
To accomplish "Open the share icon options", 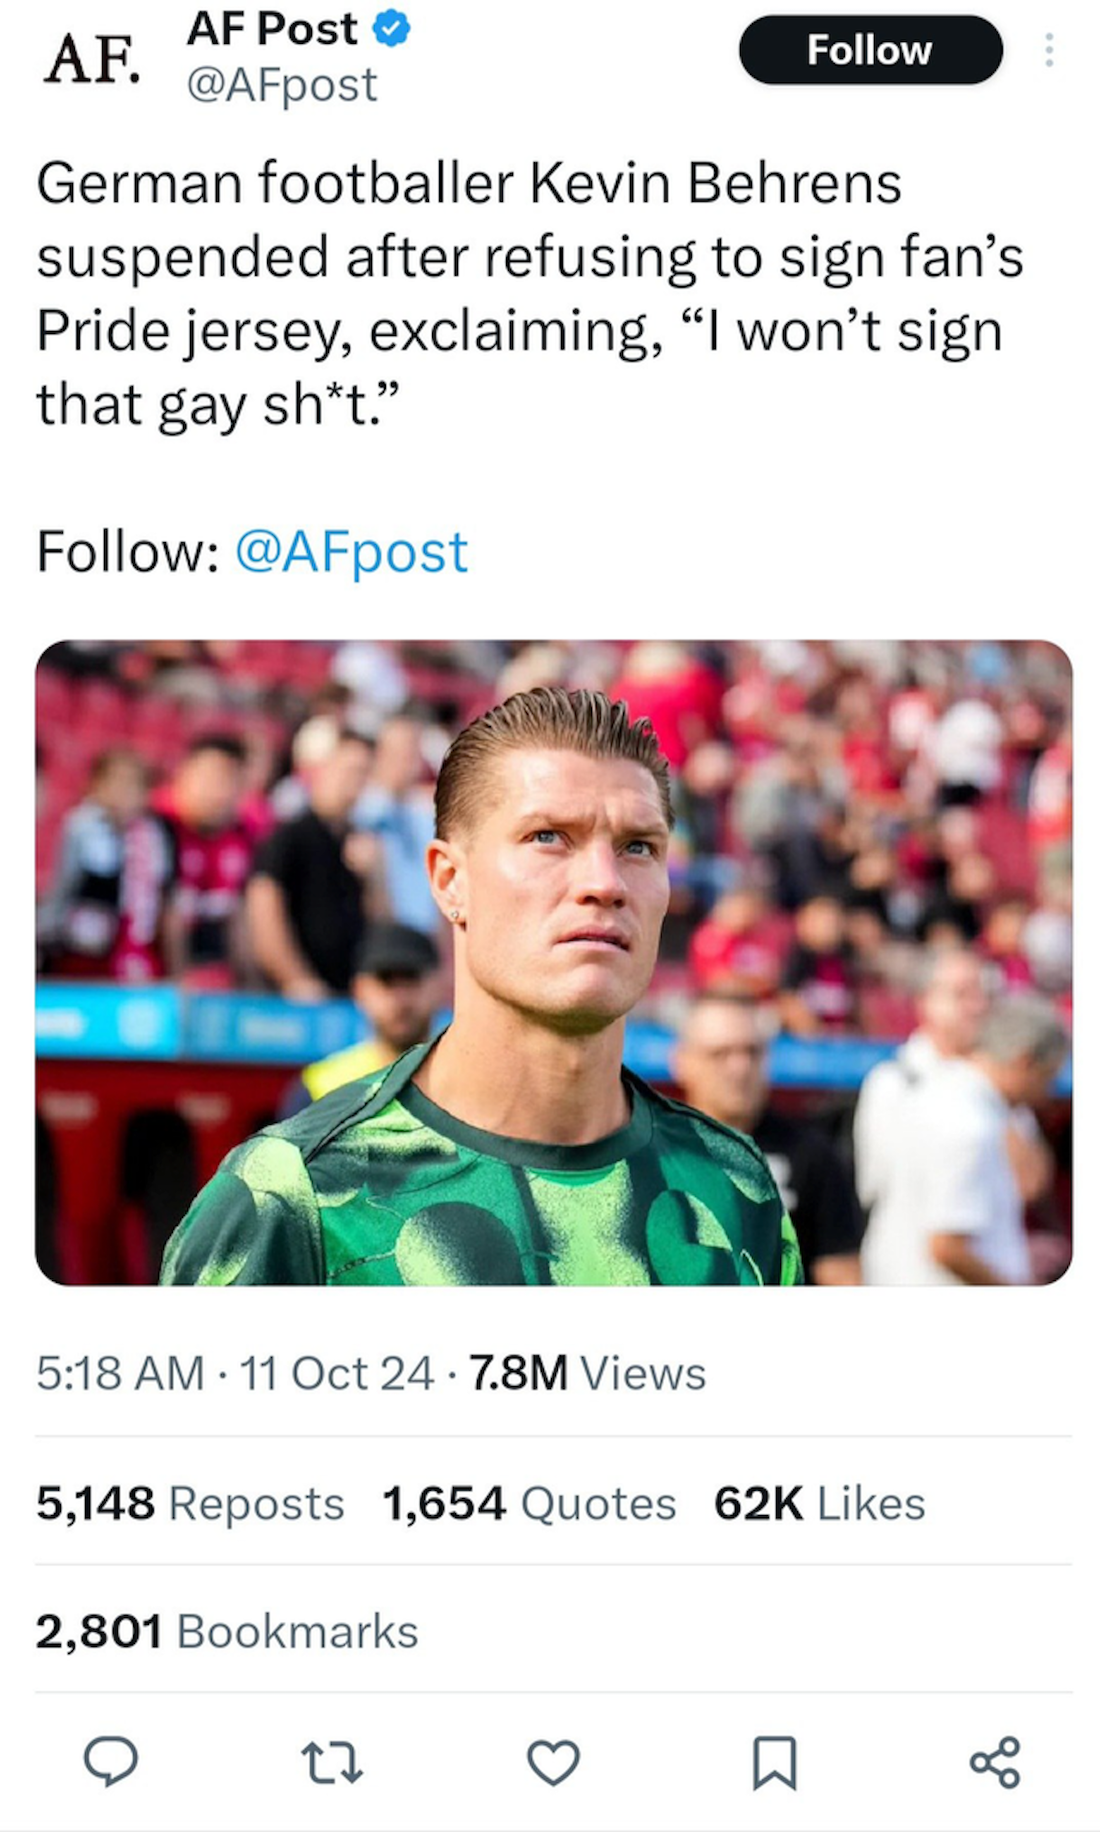I will click(995, 1762).
